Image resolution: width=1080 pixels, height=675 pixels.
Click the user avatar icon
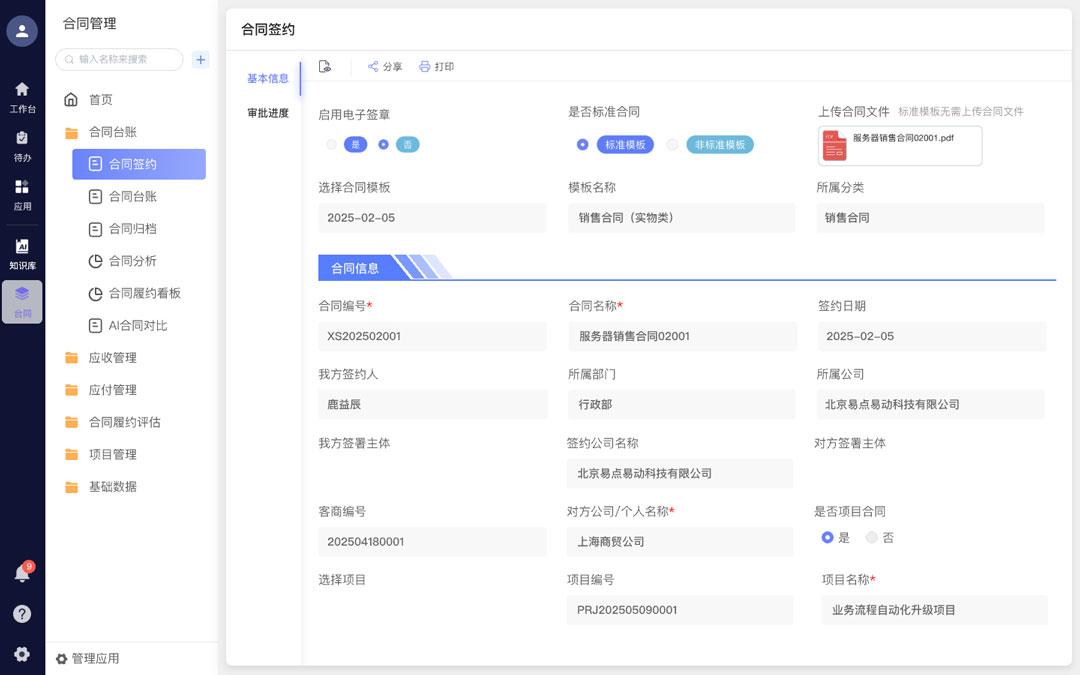(22, 31)
